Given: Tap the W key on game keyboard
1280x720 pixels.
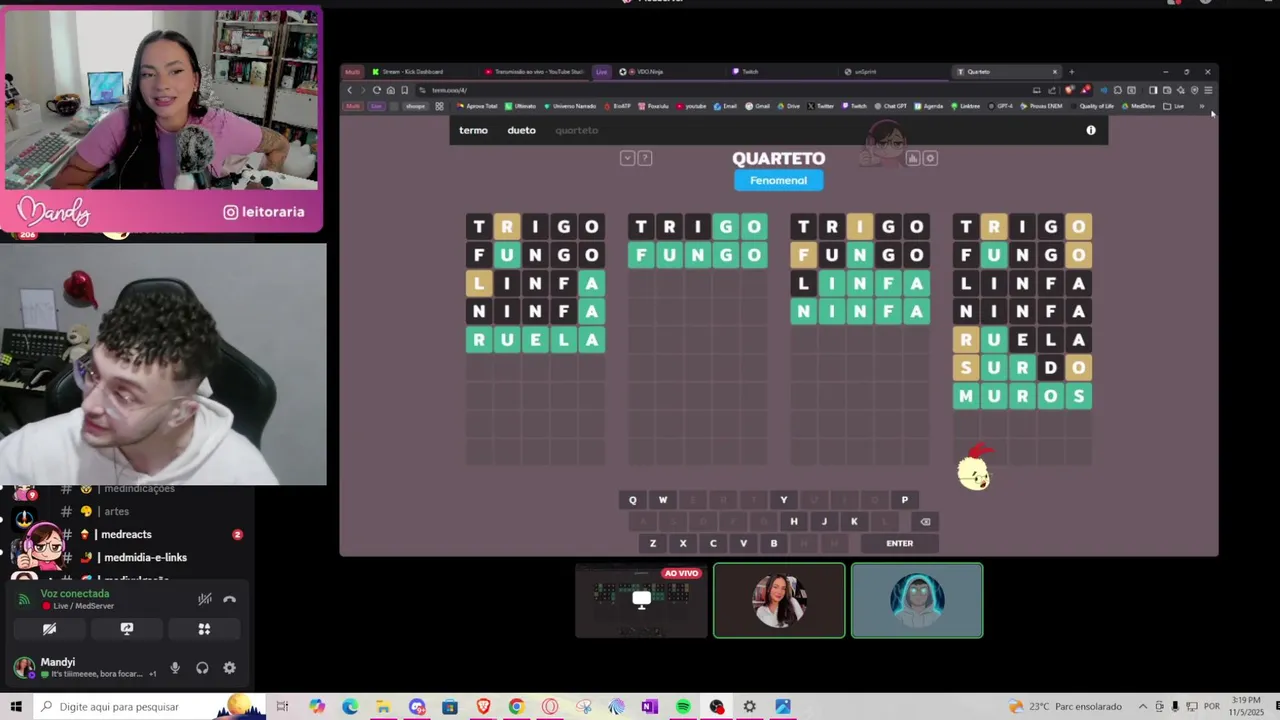Looking at the screenshot, I should click(x=662, y=500).
